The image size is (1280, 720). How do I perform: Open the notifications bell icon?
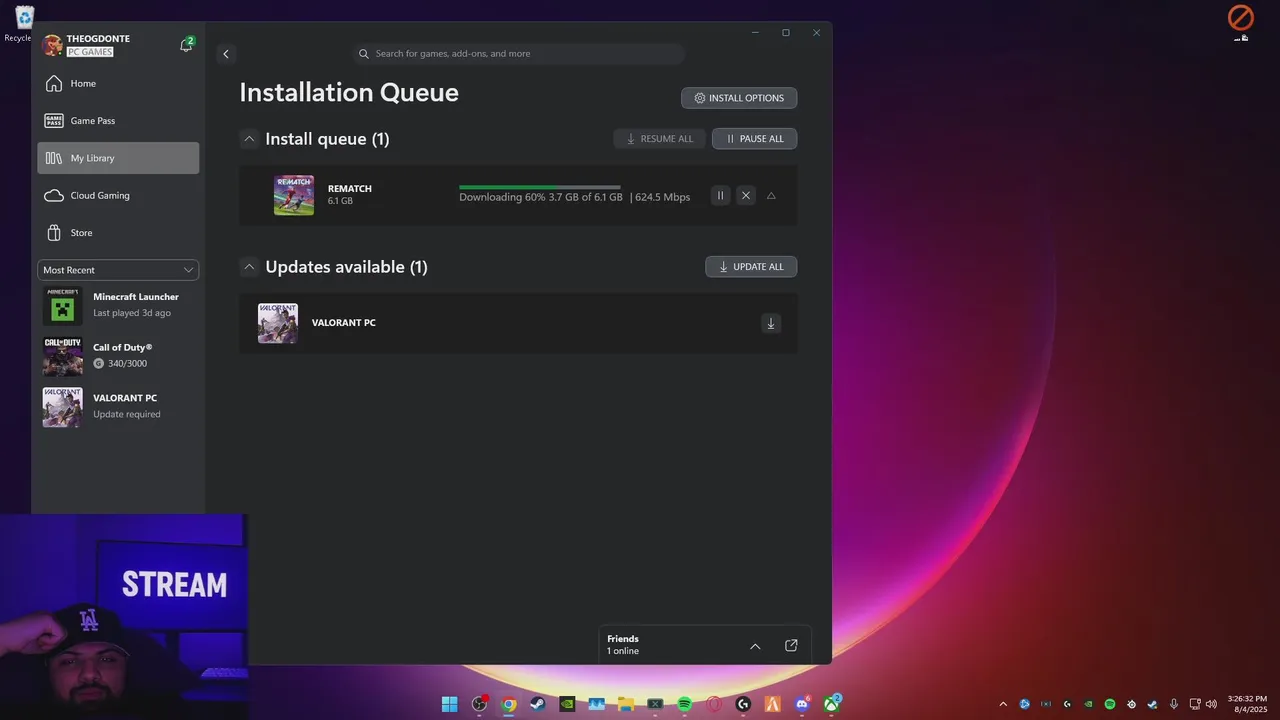point(186,45)
